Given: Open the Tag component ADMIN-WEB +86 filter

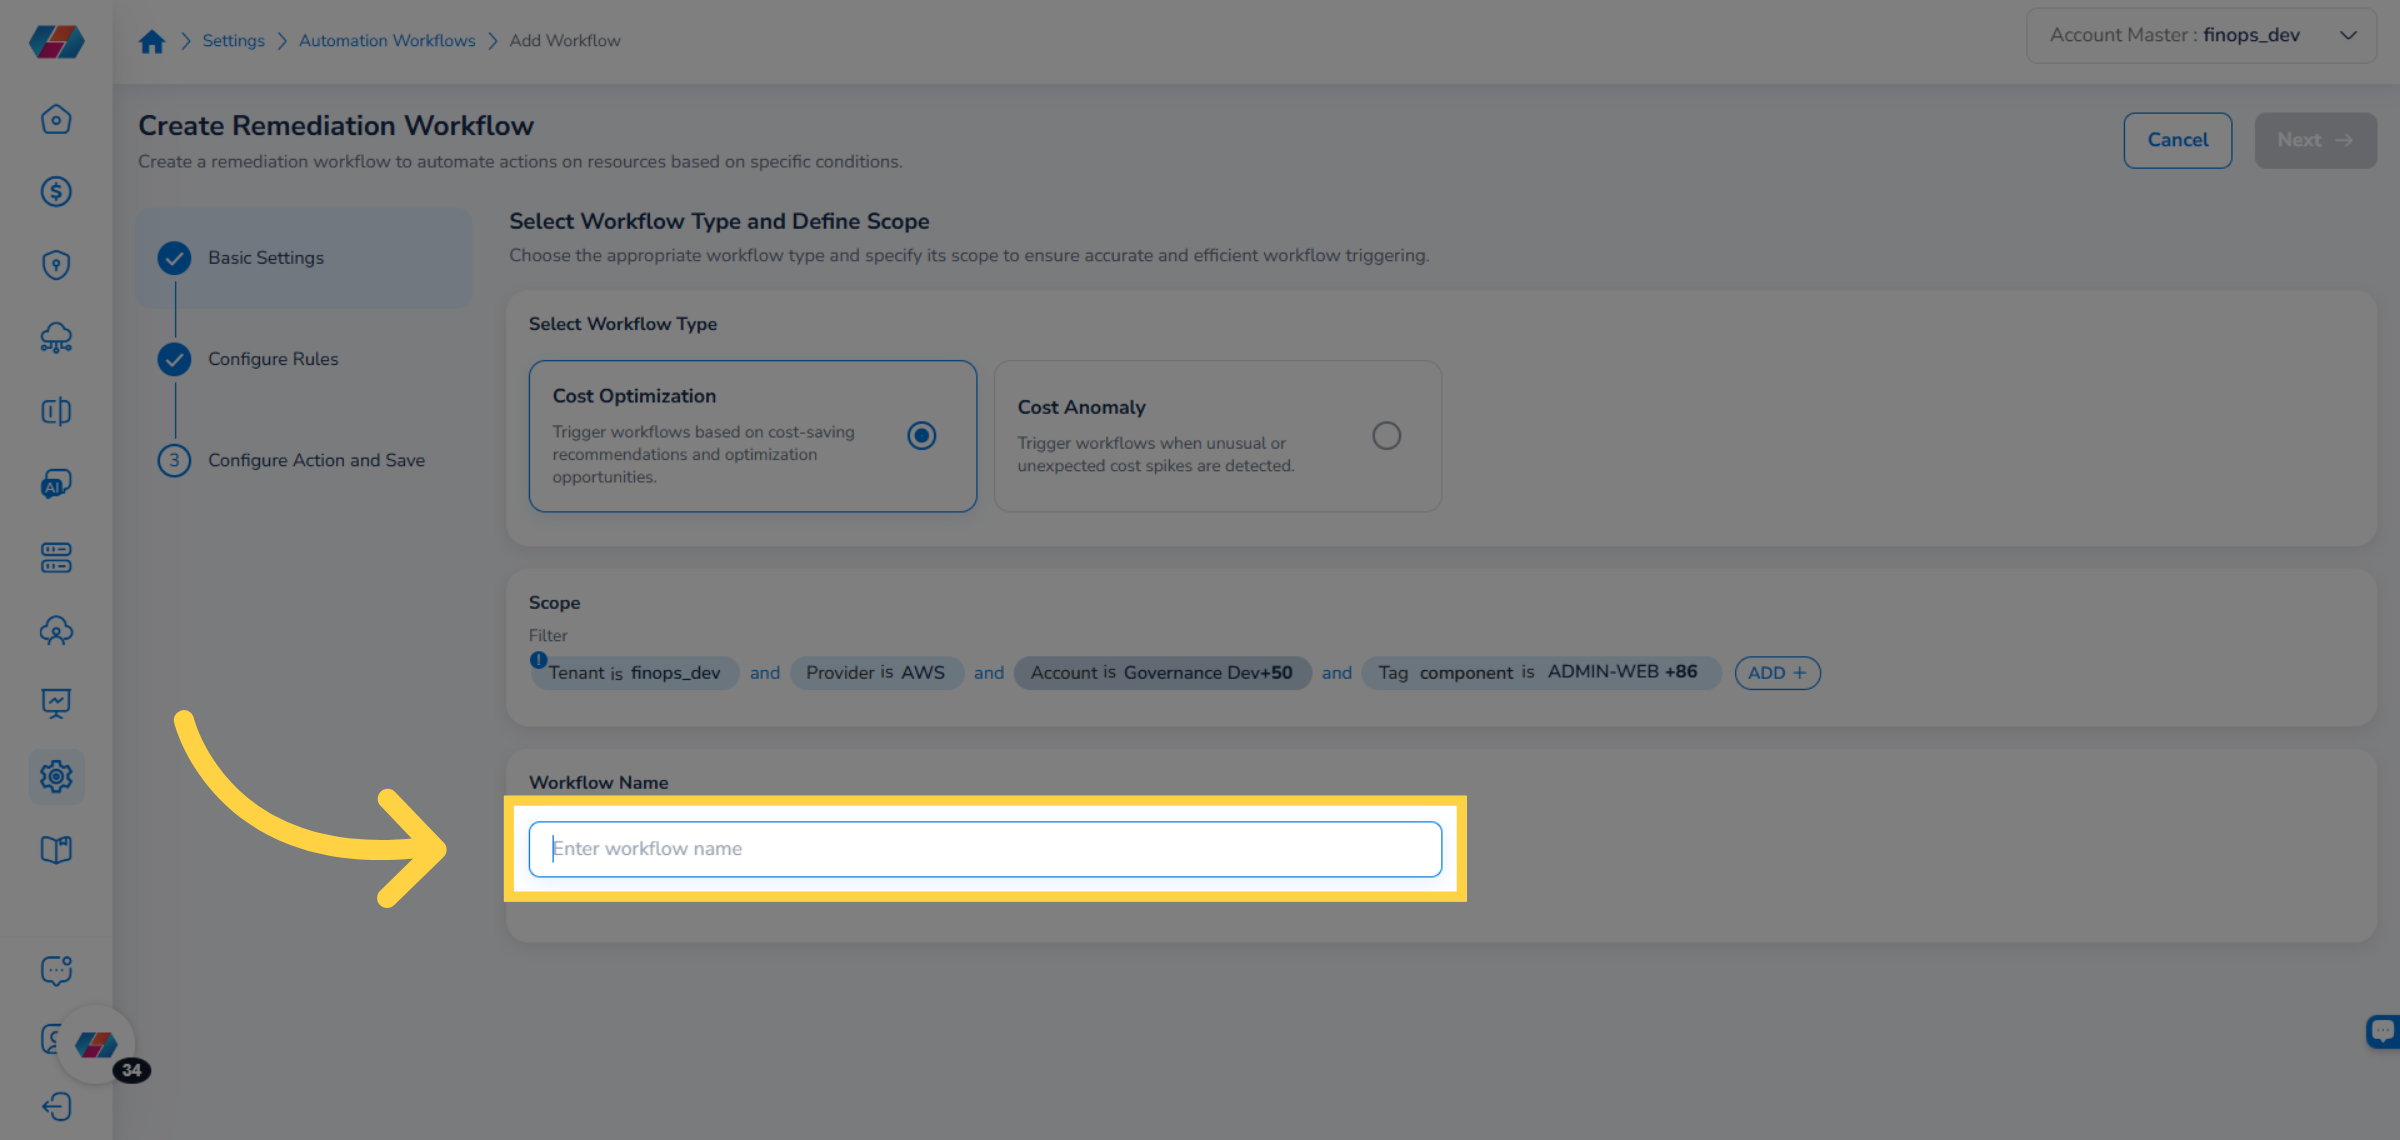Looking at the screenshot, I should tap(1538, 673).
